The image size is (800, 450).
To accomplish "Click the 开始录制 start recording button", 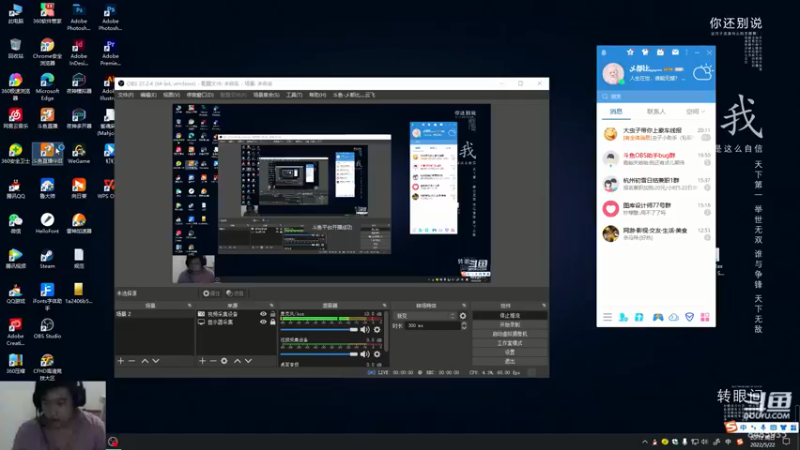I will 510,324.
